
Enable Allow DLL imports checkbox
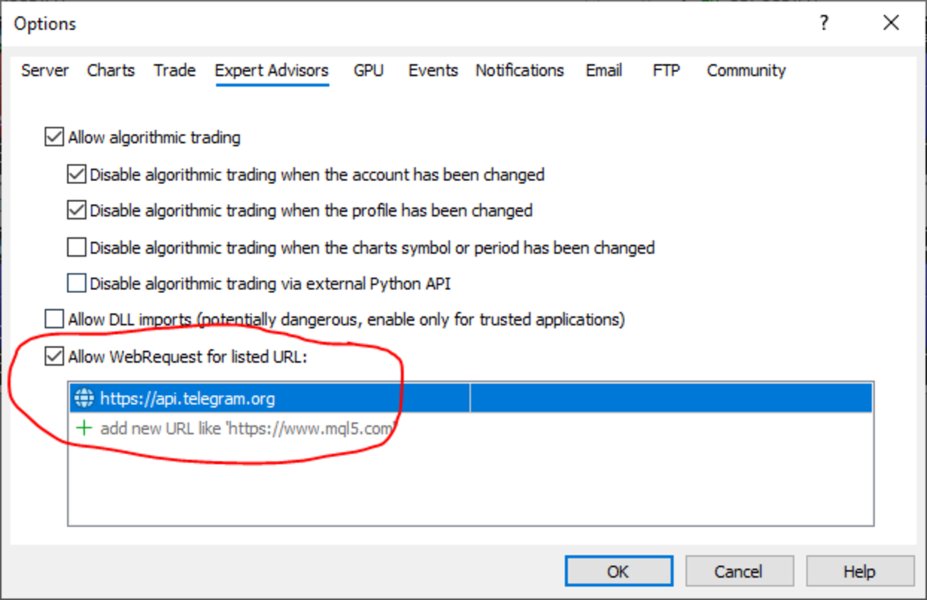[x=54, y=319]
